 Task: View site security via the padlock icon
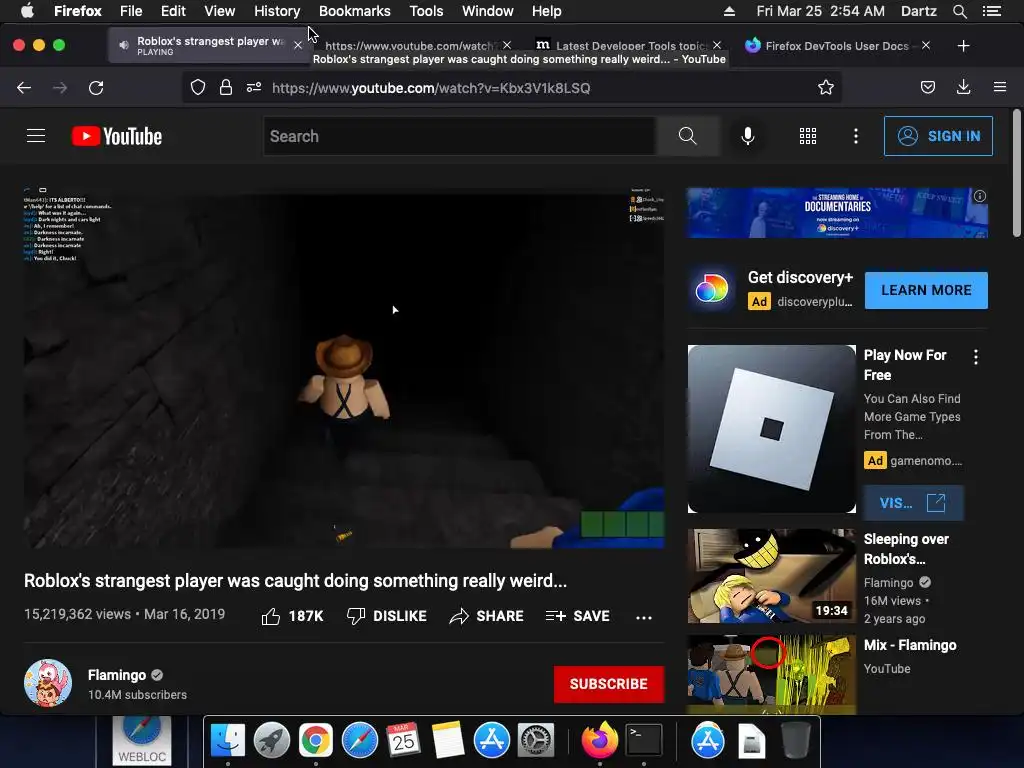point(226,88)
